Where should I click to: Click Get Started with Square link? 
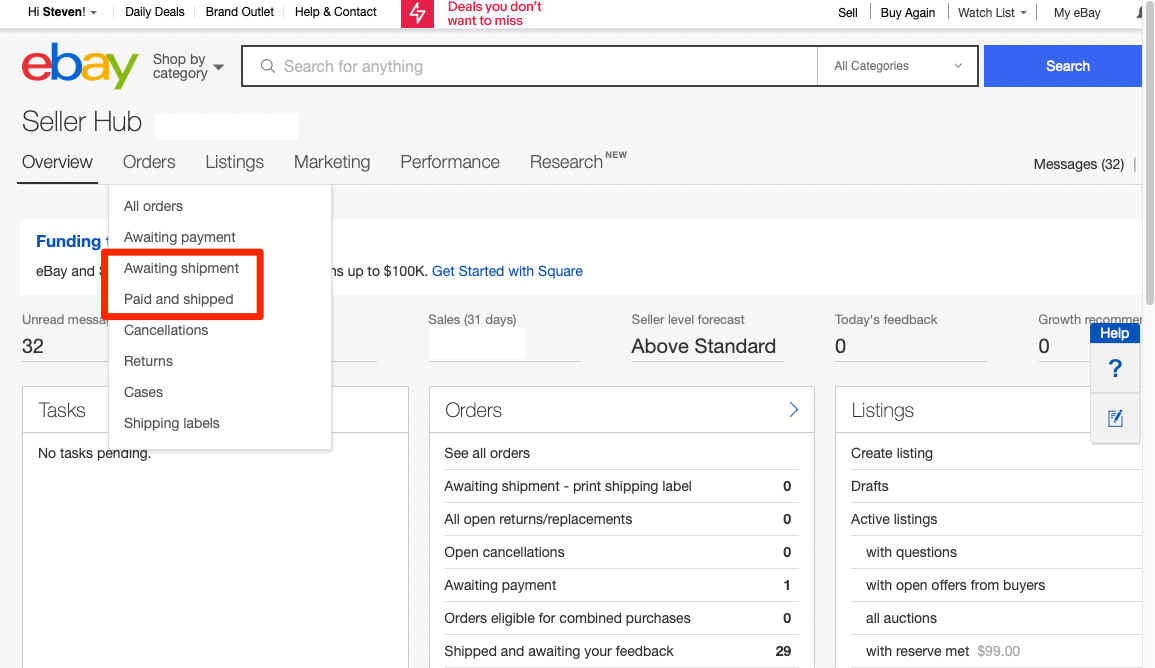tap(507, 271)
